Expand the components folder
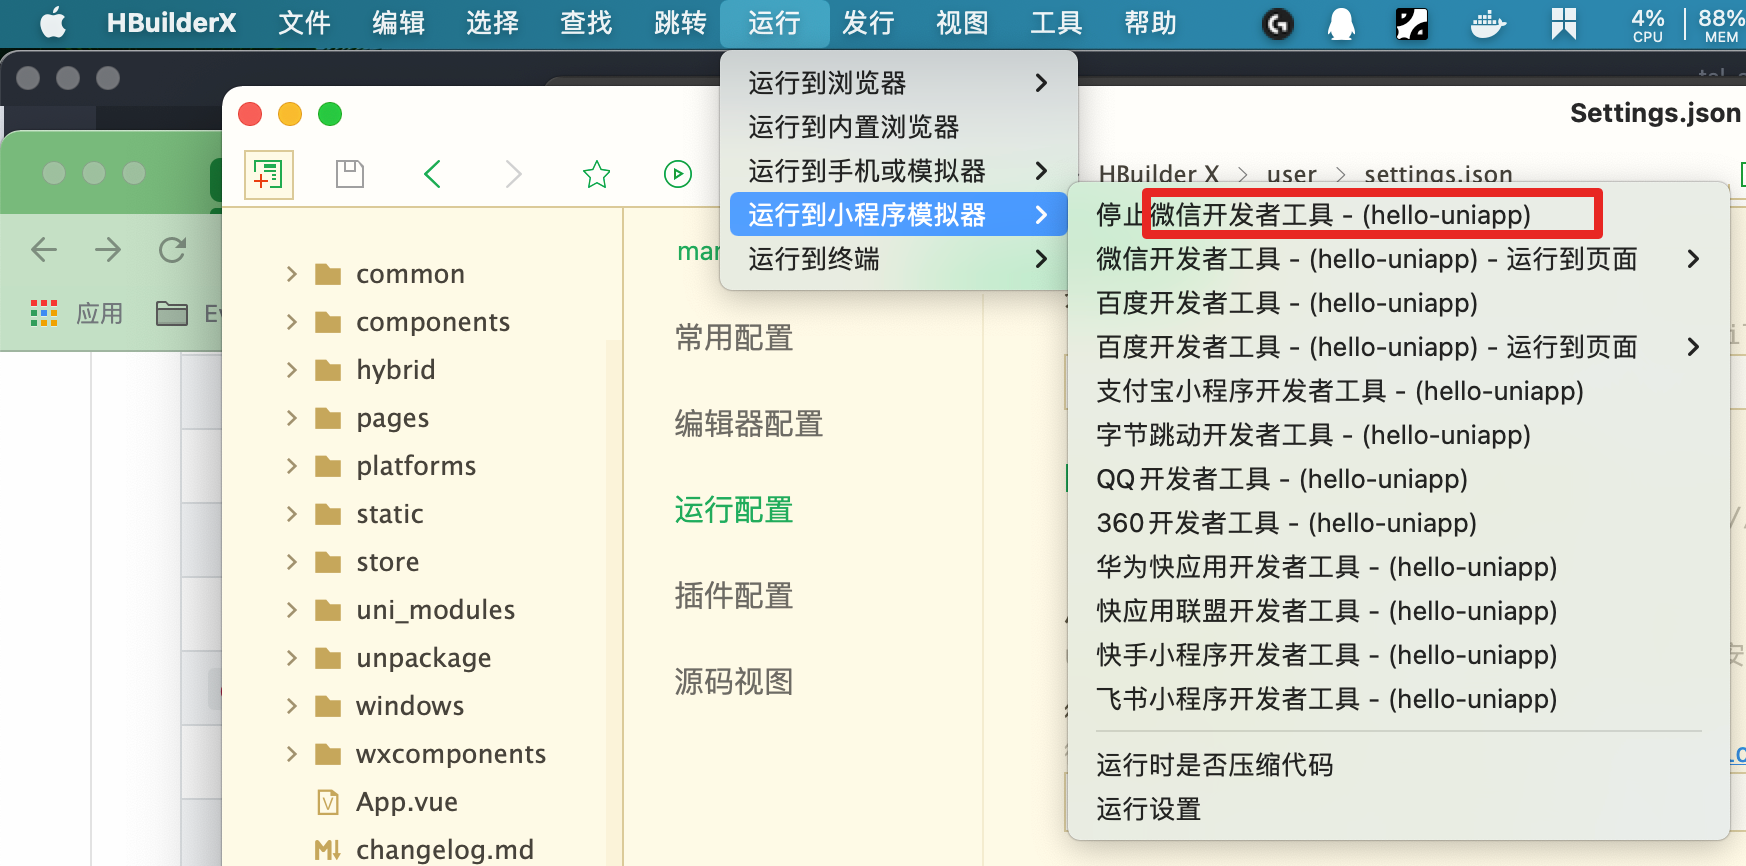The height and width of the screenshot is (866, 1746). coord(292,322)
